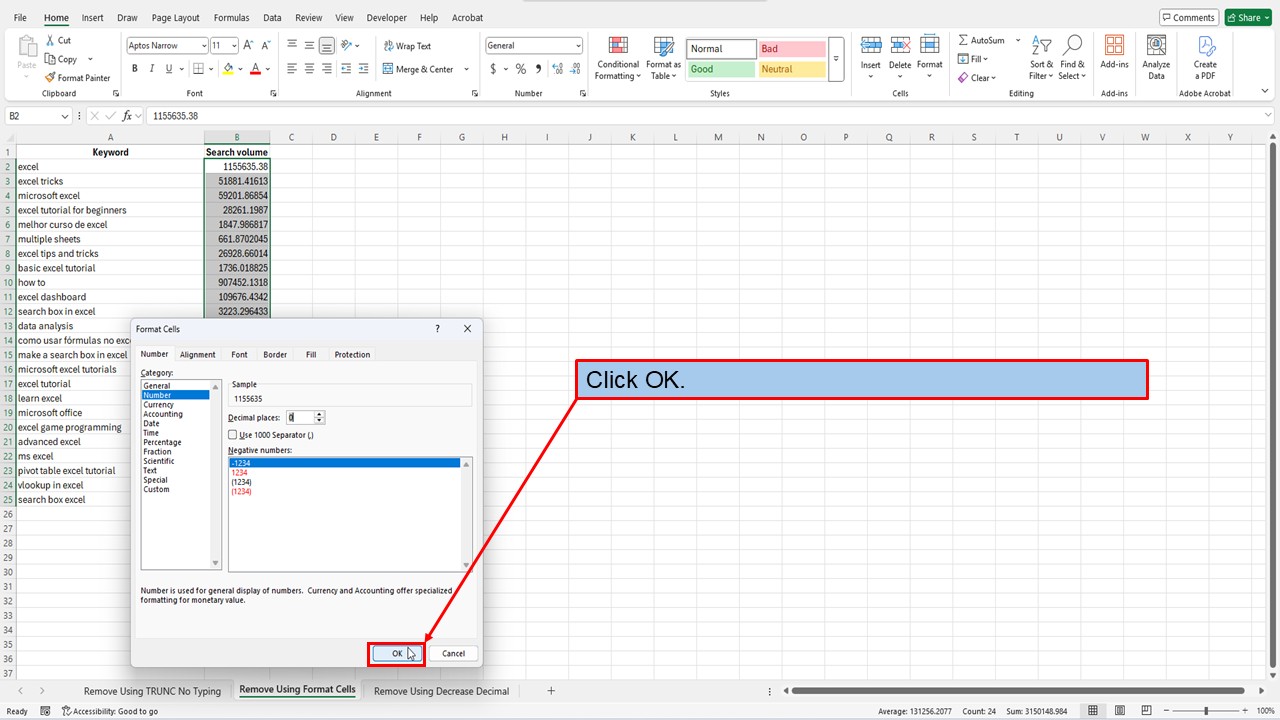The width and height of the screenshot is (1280, 720).
Task: Select the Good cell style swatch
Action: click(720, 69)
